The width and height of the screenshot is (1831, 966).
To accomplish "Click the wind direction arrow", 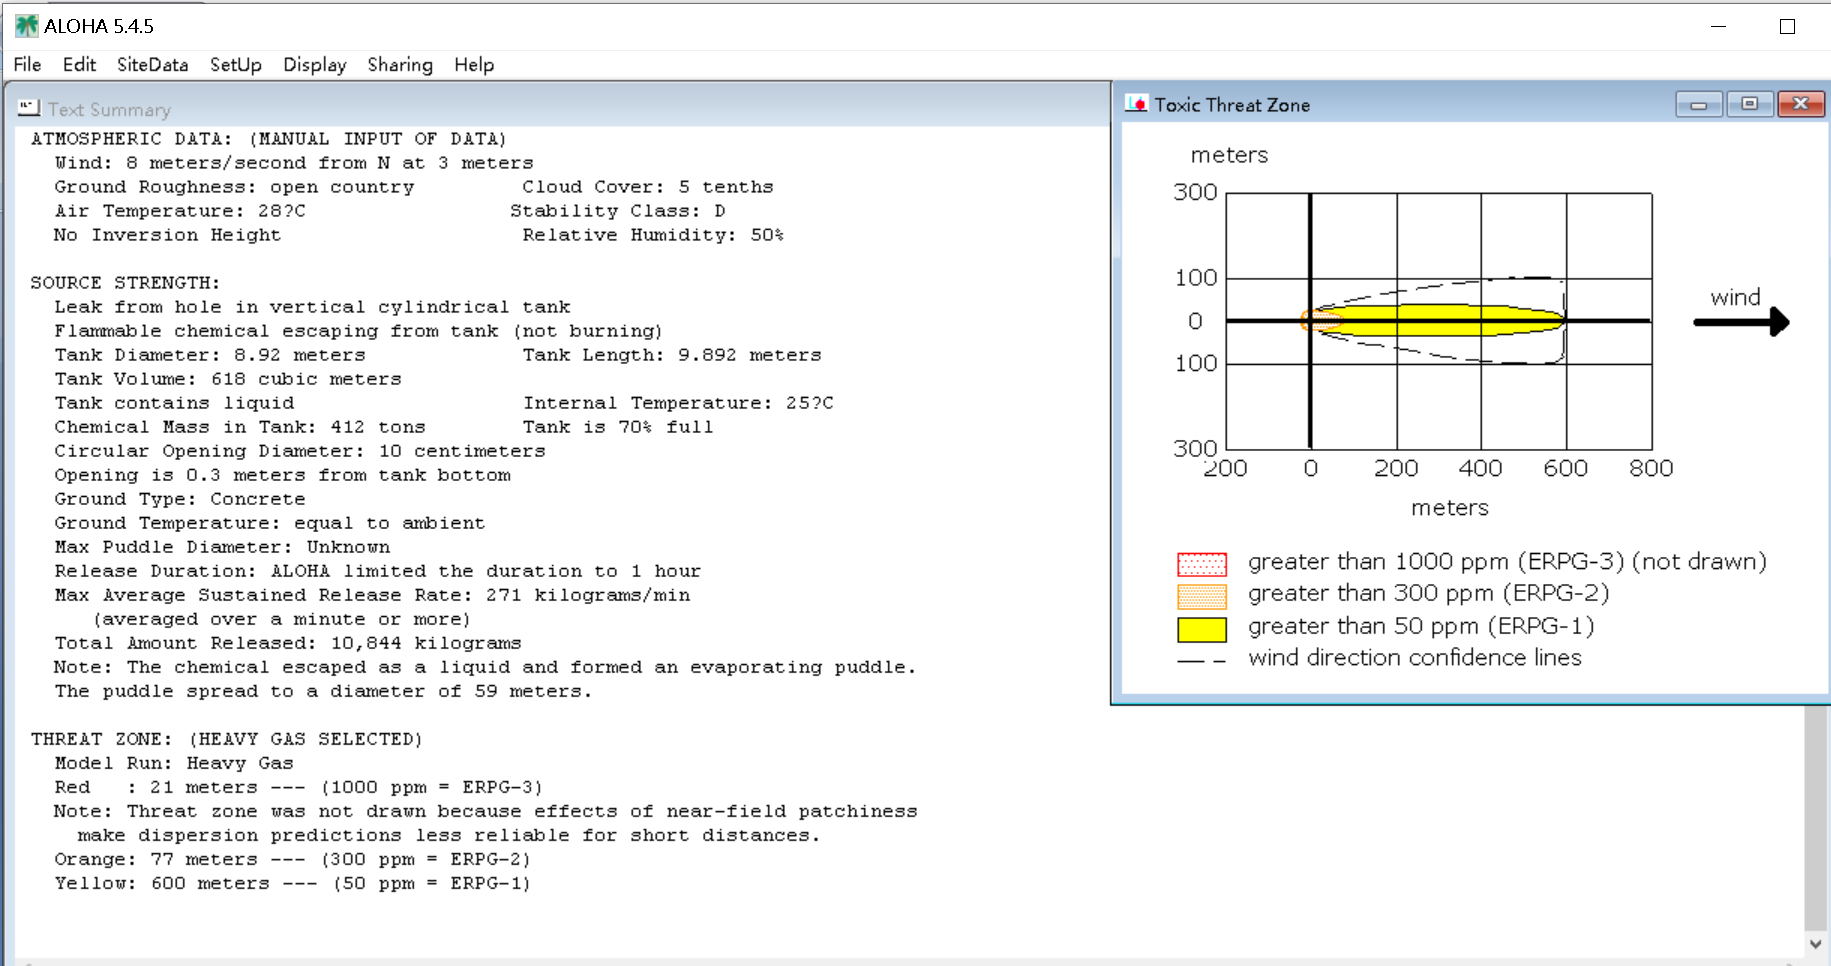I will point(1741,322).
